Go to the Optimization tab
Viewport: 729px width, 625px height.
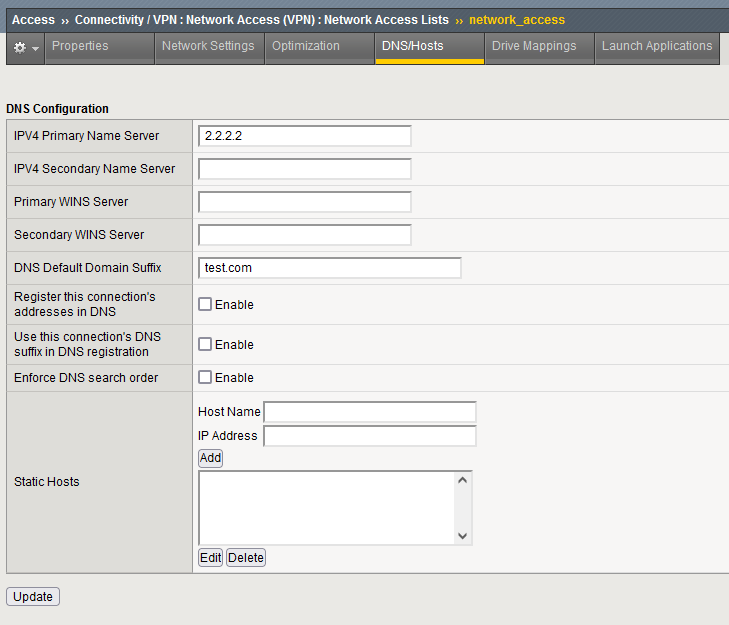(306, 46)
